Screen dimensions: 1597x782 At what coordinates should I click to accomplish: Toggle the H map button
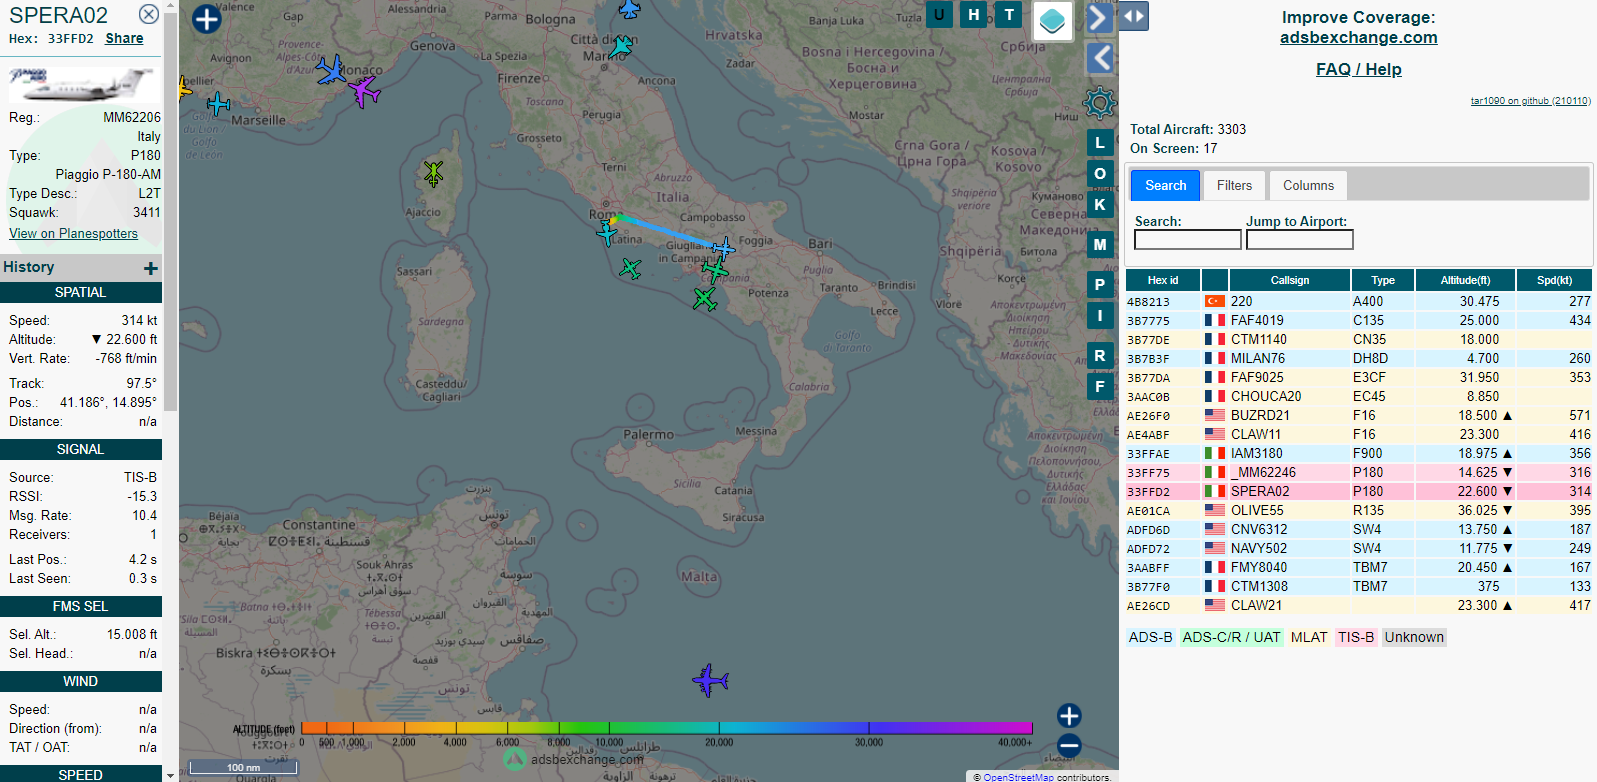(x=974, y=14)
